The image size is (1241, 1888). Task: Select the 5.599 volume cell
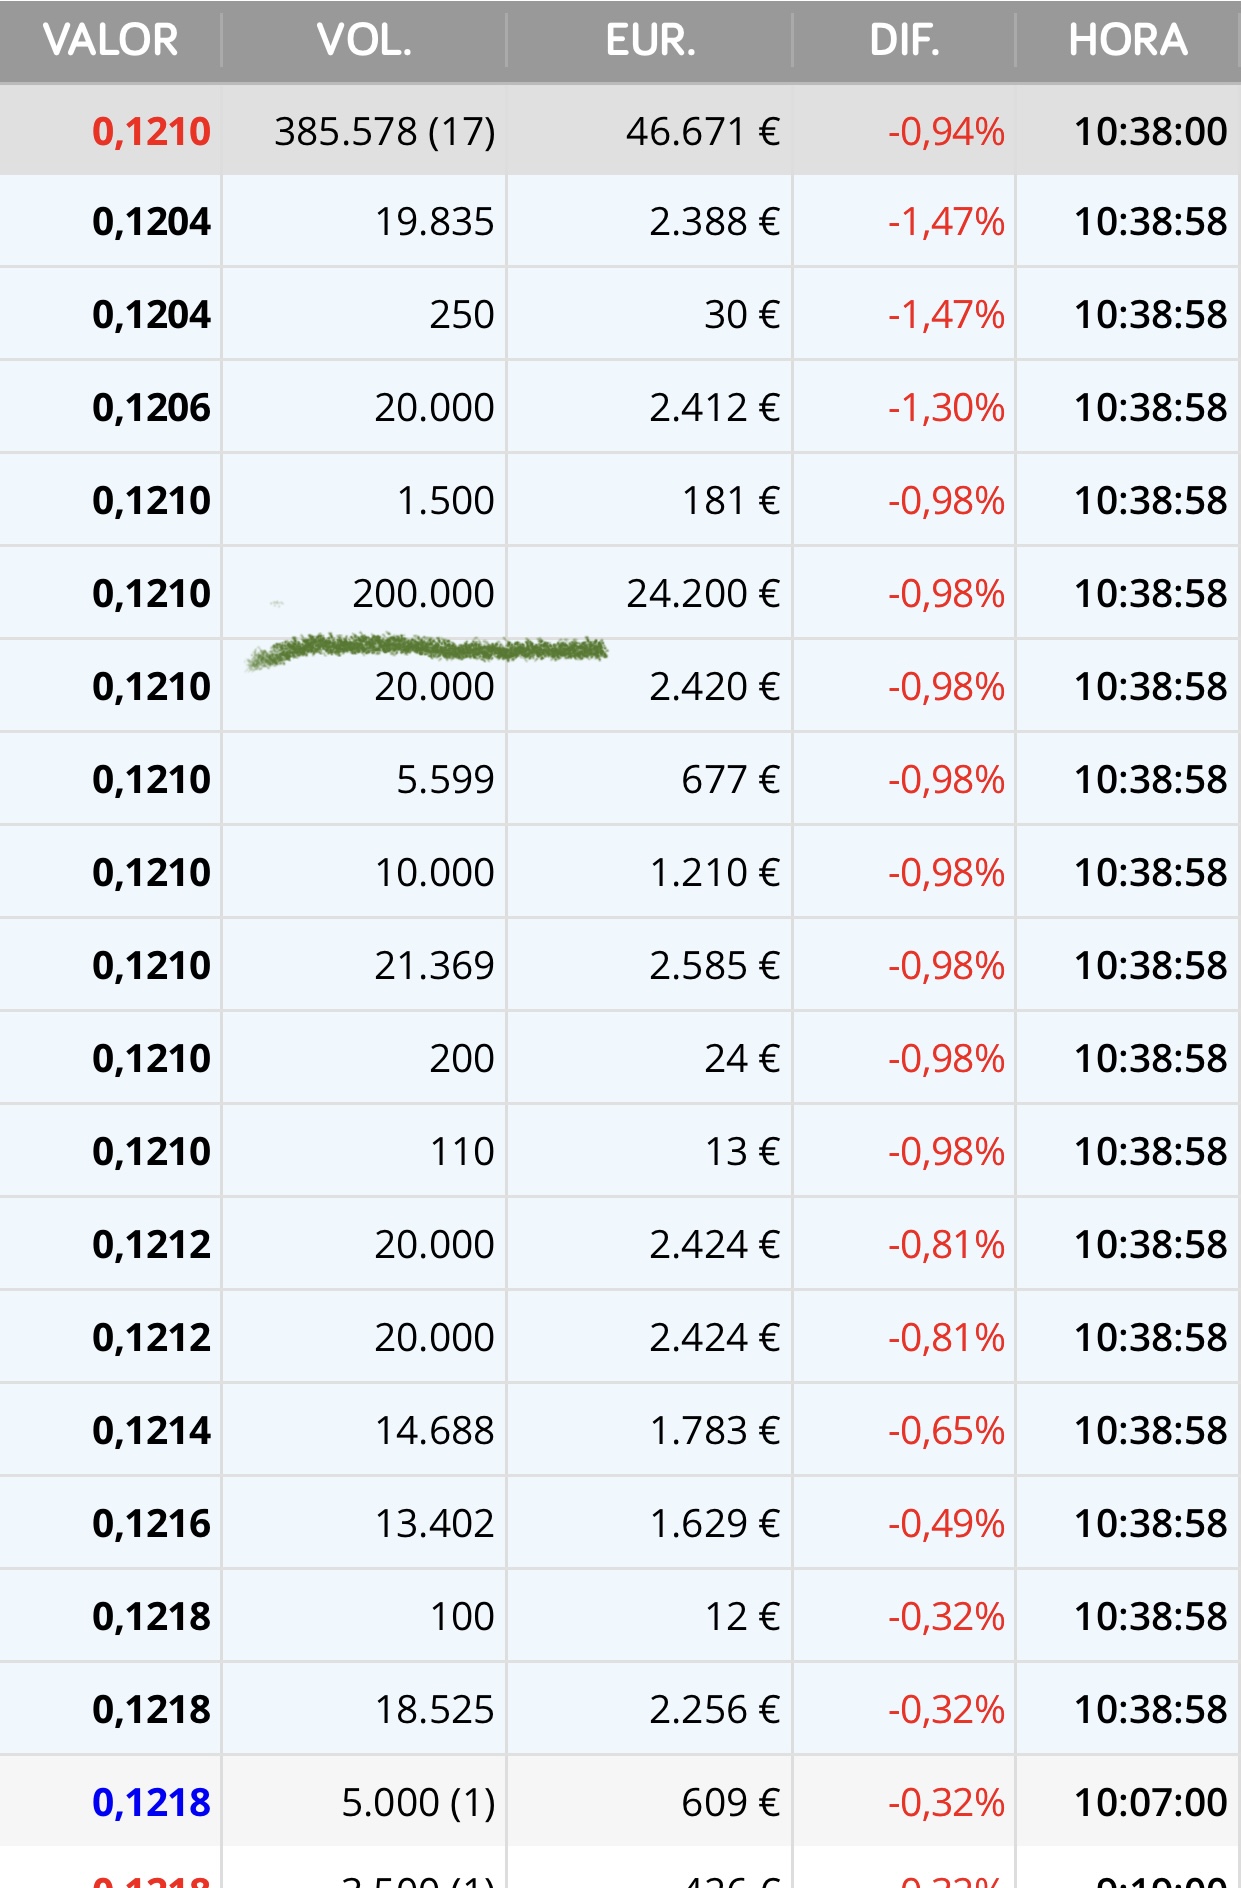click(x=445, y=779)
